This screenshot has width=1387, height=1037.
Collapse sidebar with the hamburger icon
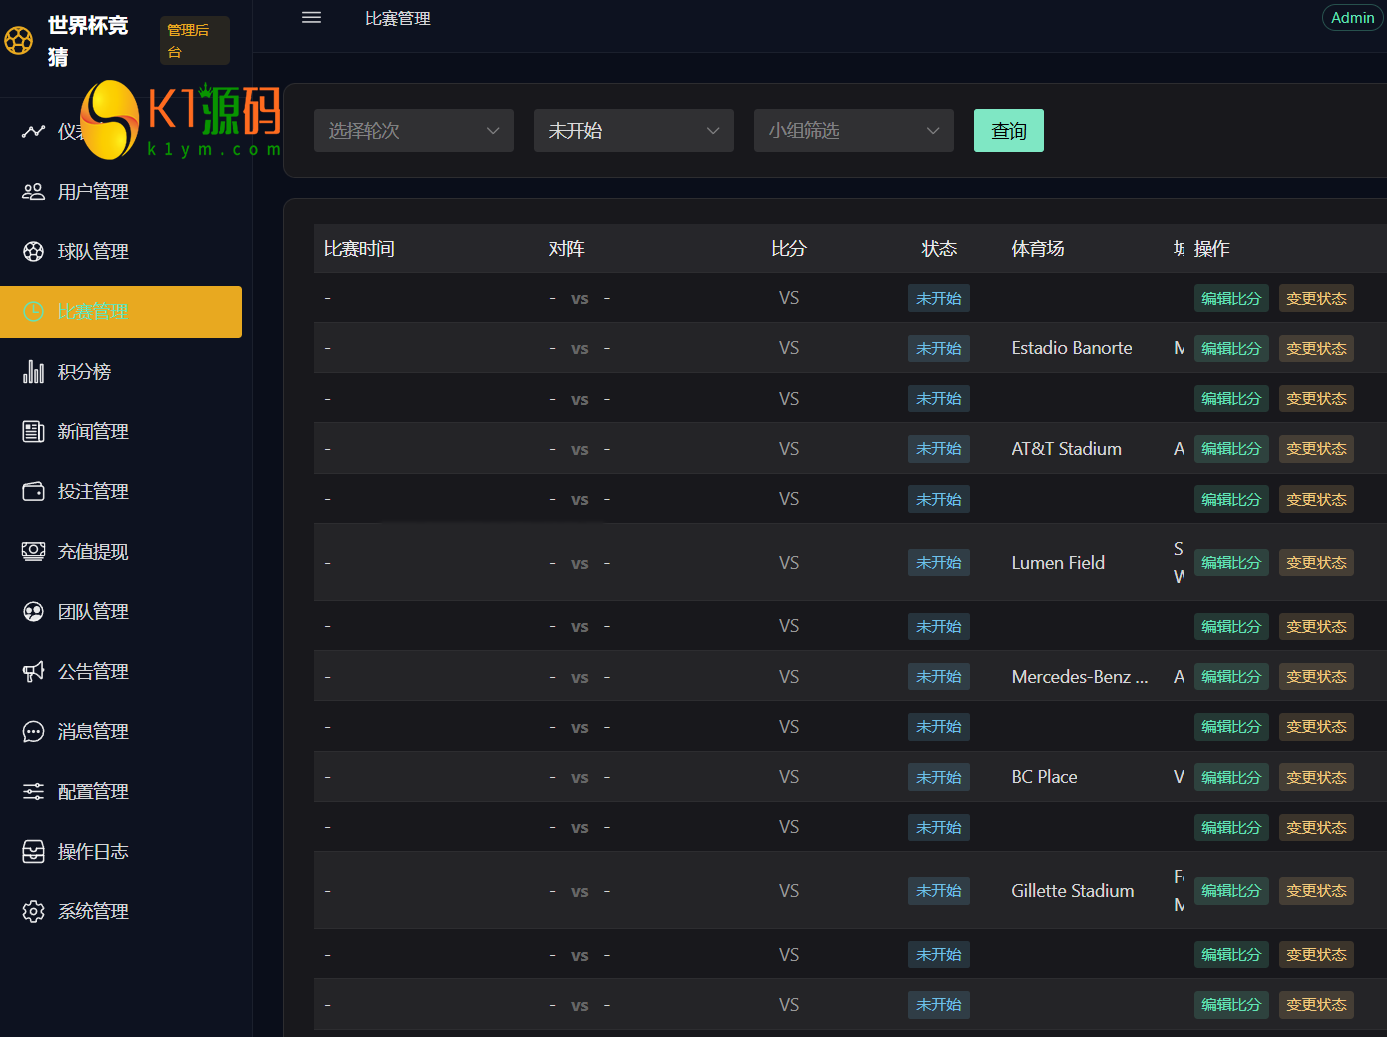pyautogui.click(x=311, y=18)
